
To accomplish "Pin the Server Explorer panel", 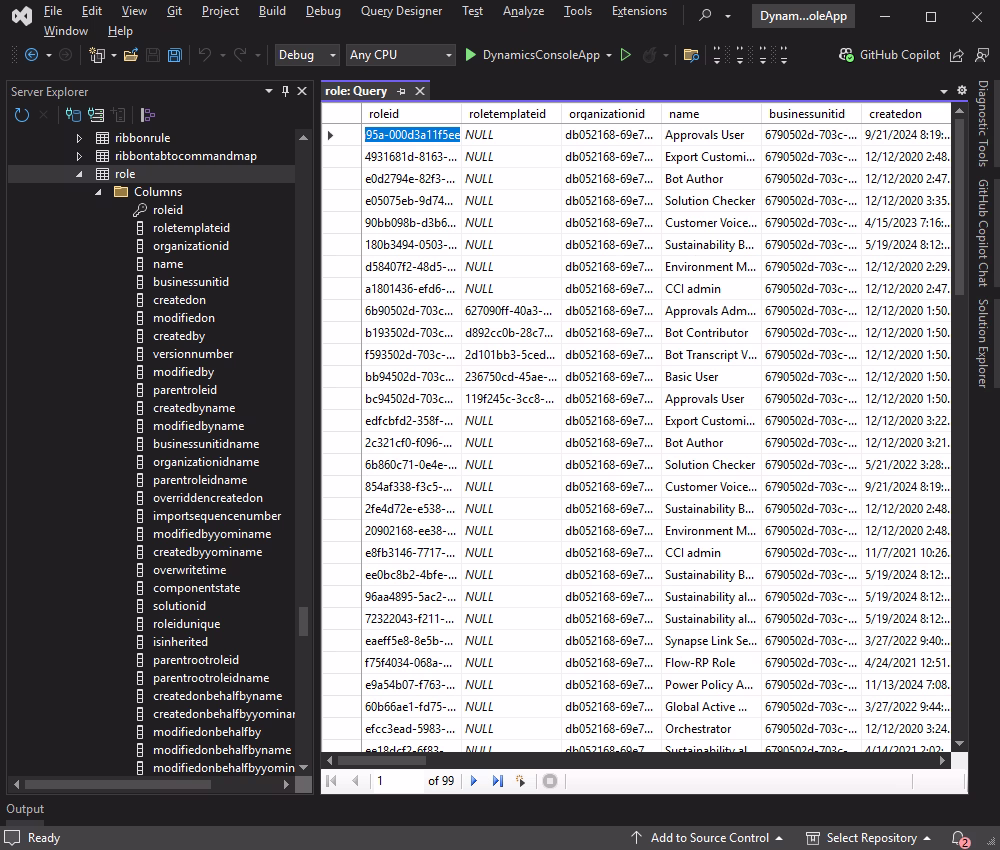I will pos(286,91).
